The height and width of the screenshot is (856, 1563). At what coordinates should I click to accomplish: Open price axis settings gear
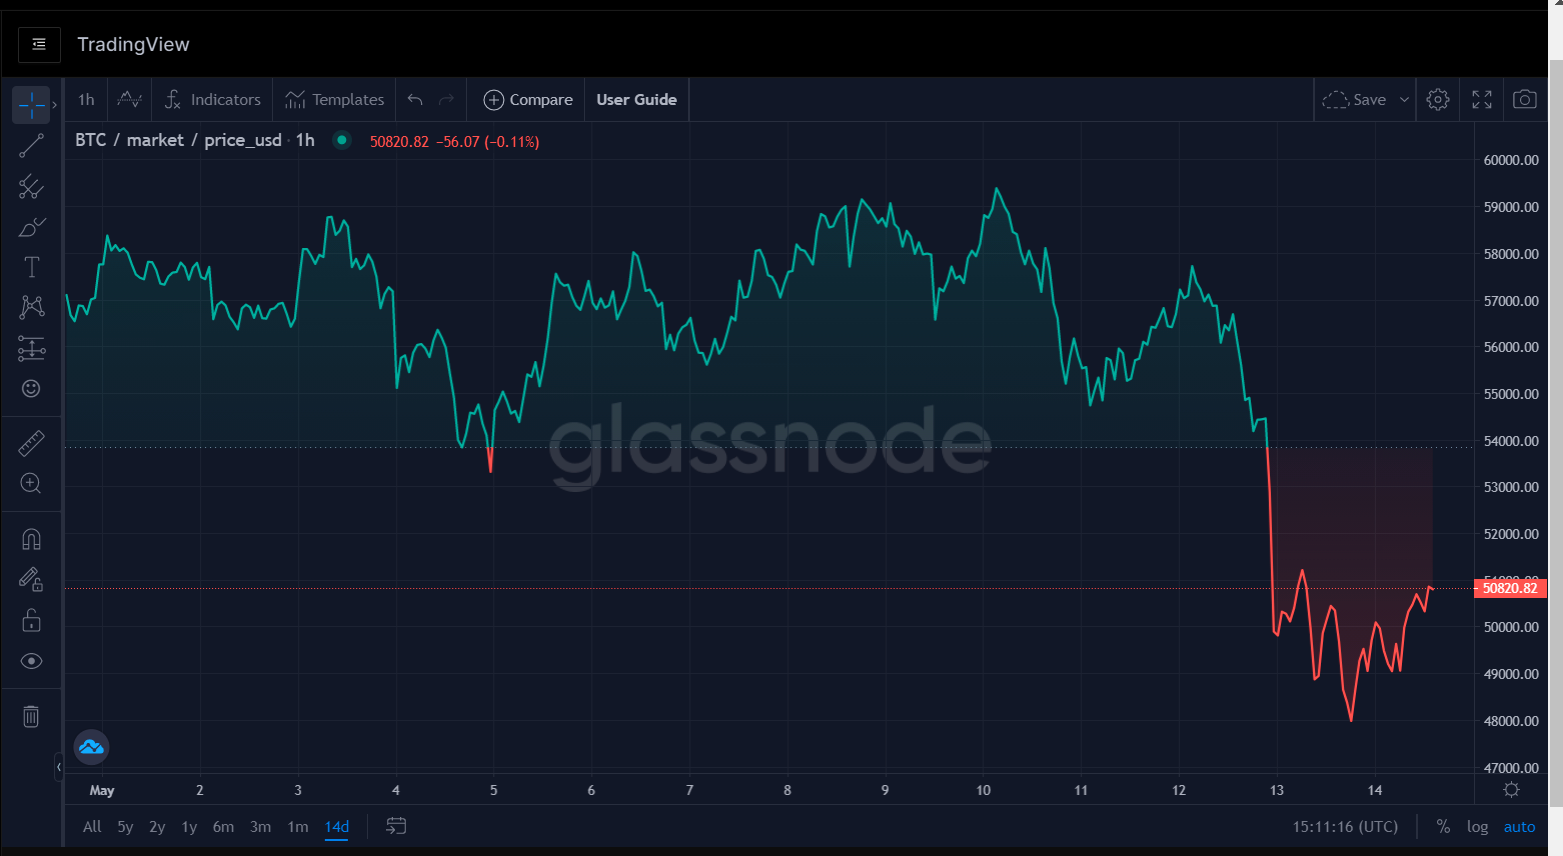tap(1511, 790)
